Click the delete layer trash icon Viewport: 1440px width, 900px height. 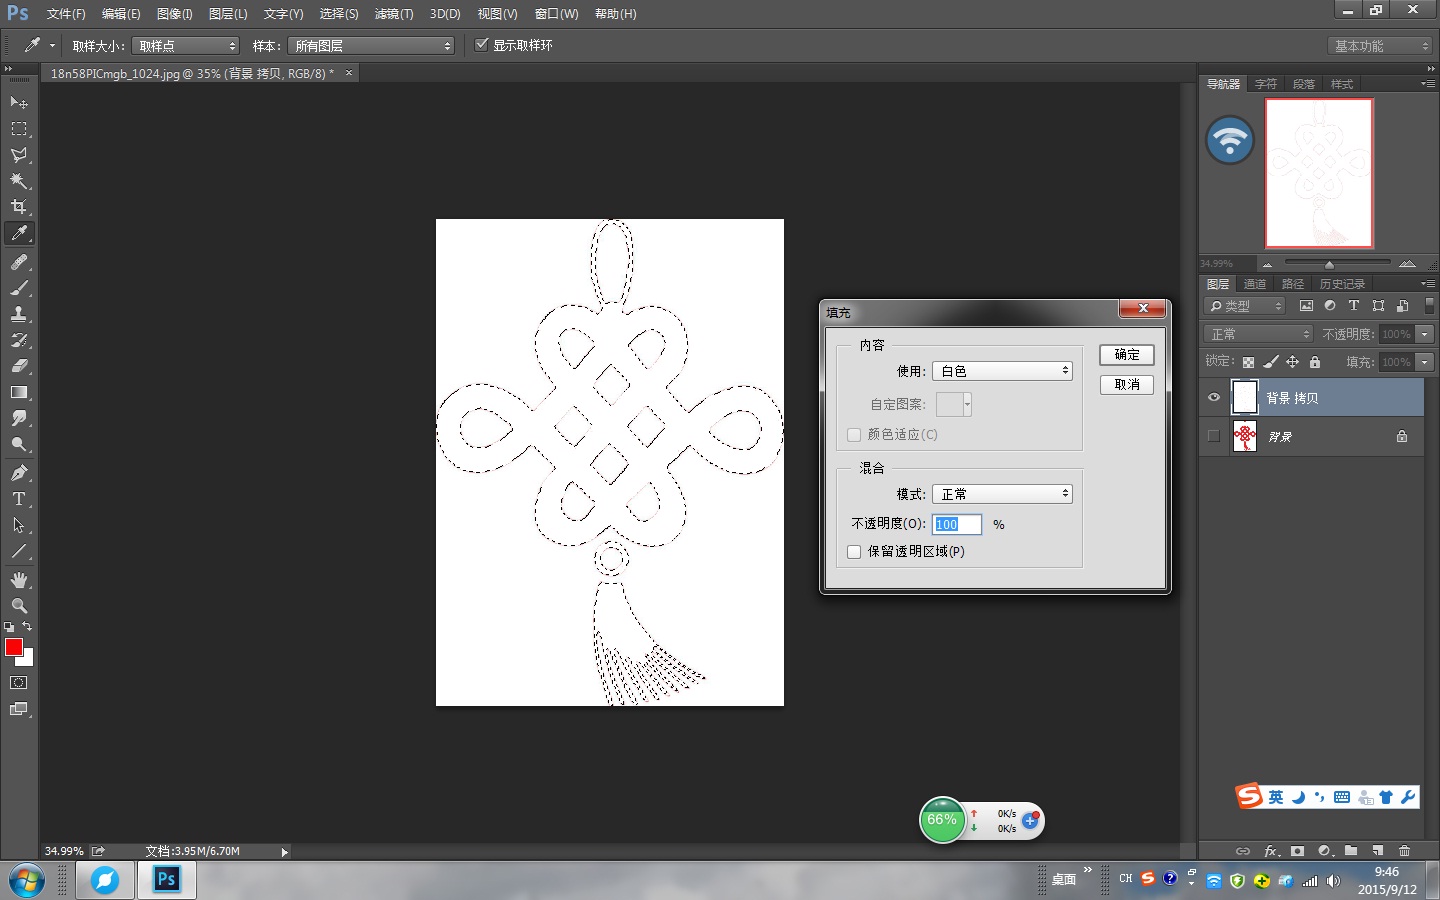pos(1404,851)
